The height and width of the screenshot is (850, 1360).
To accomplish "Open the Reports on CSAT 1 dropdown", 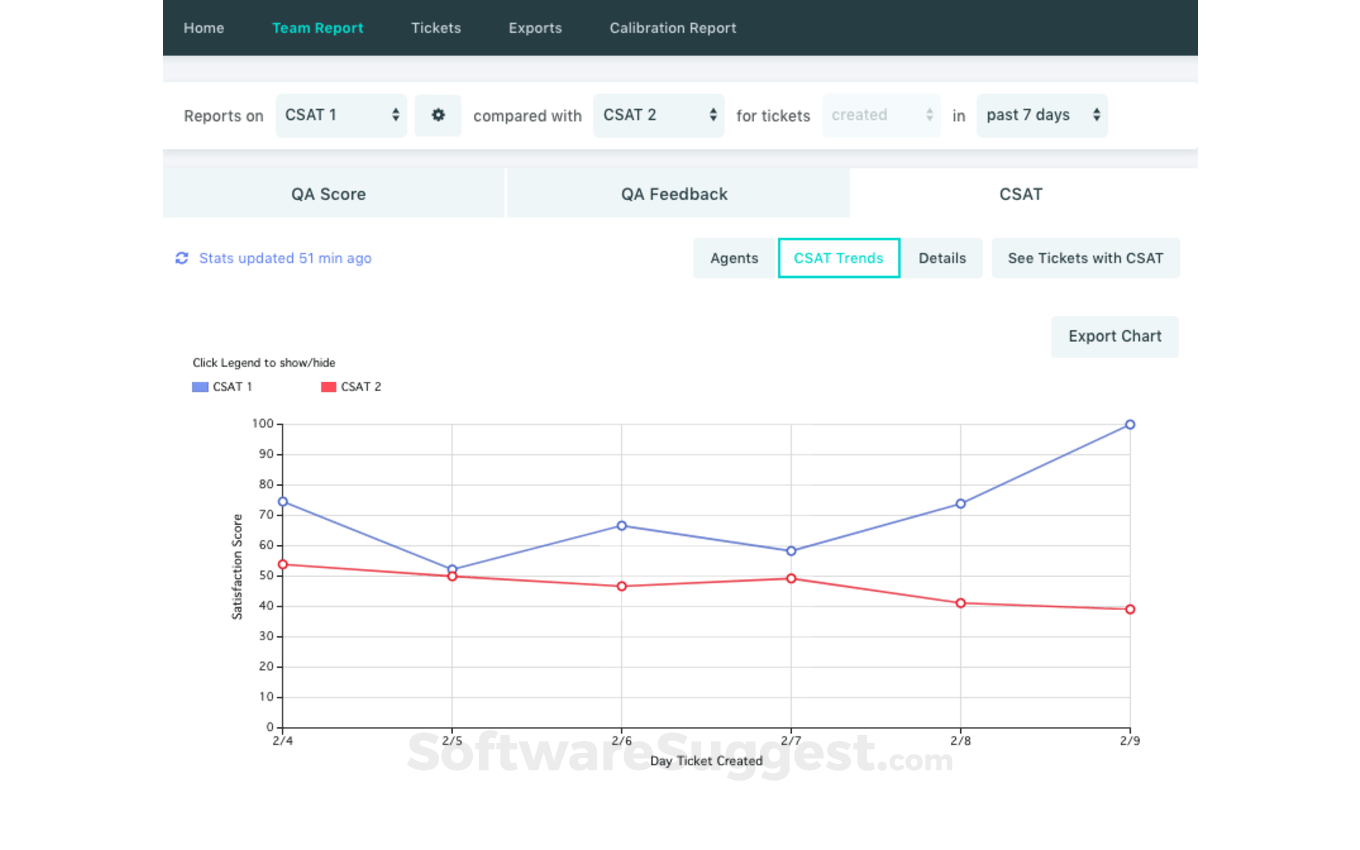I will point(341,115).
